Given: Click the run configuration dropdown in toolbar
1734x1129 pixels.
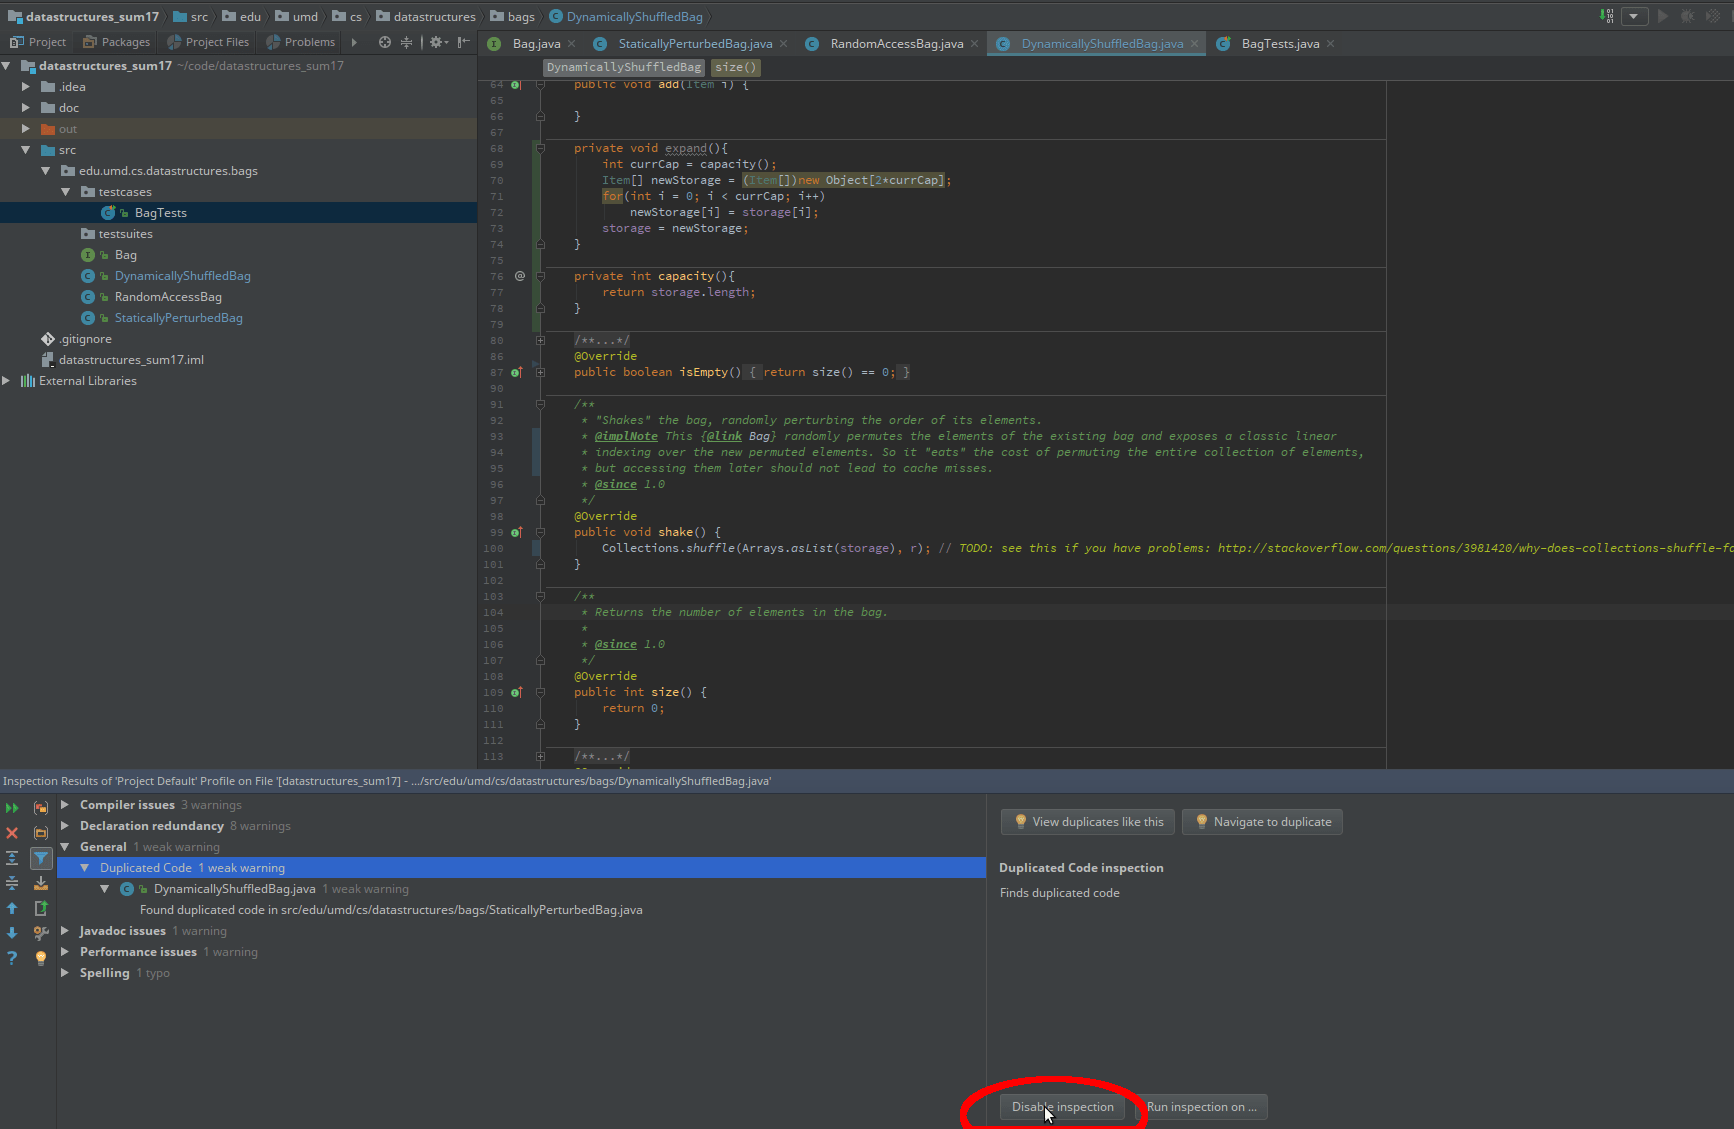Looking at the screenshot, I should (1634, 16).
